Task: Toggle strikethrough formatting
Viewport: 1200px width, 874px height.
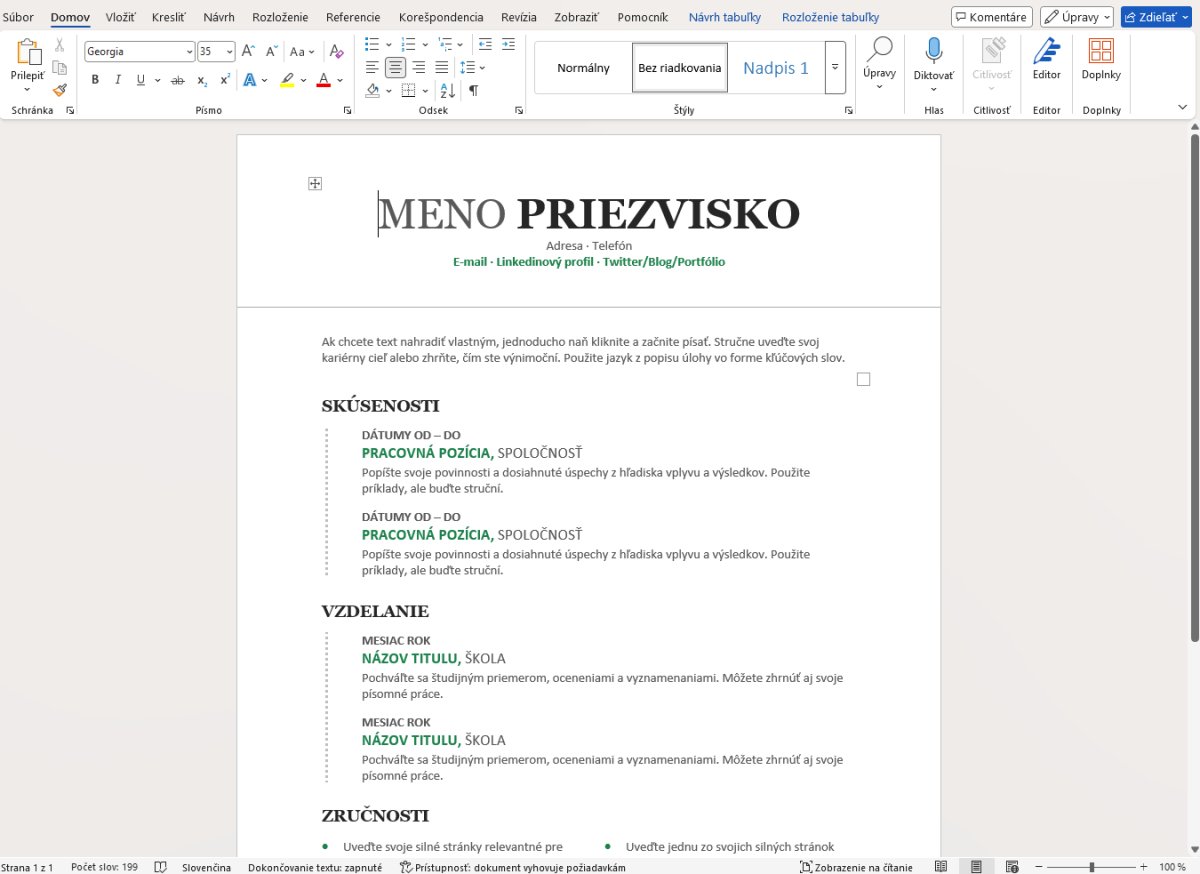Action: click(178, 80)
